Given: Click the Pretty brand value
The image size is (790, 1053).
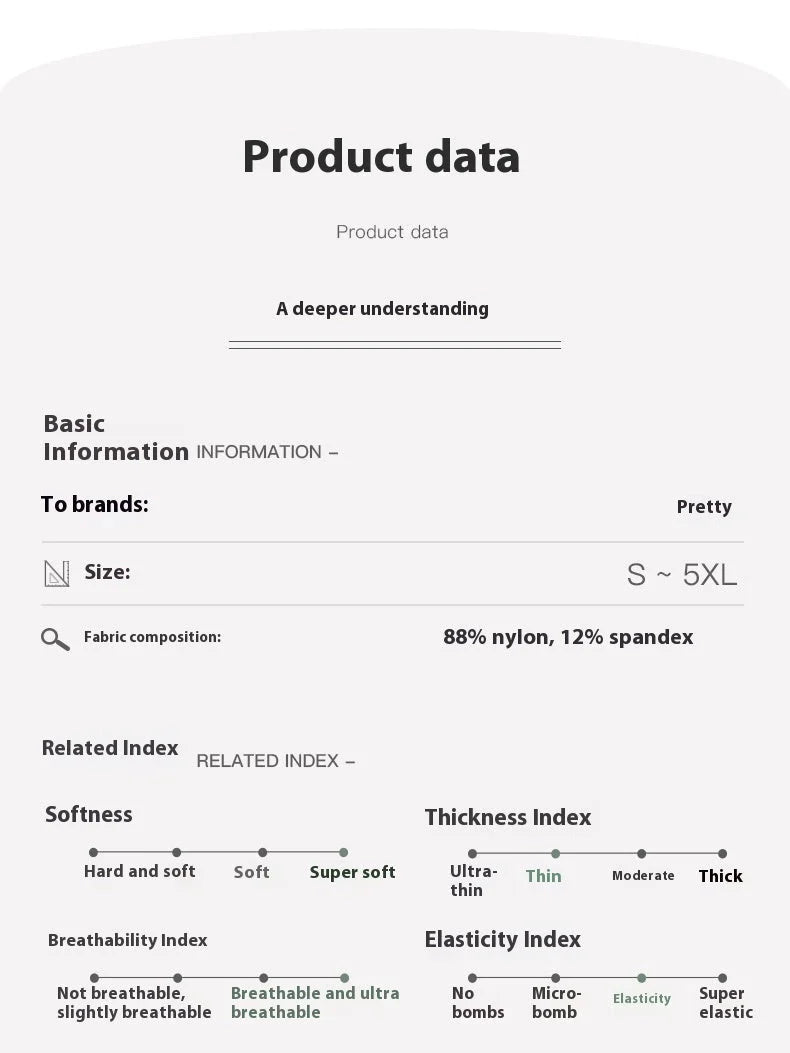Looking at the screenshot, I should click(x=704, y=507).
